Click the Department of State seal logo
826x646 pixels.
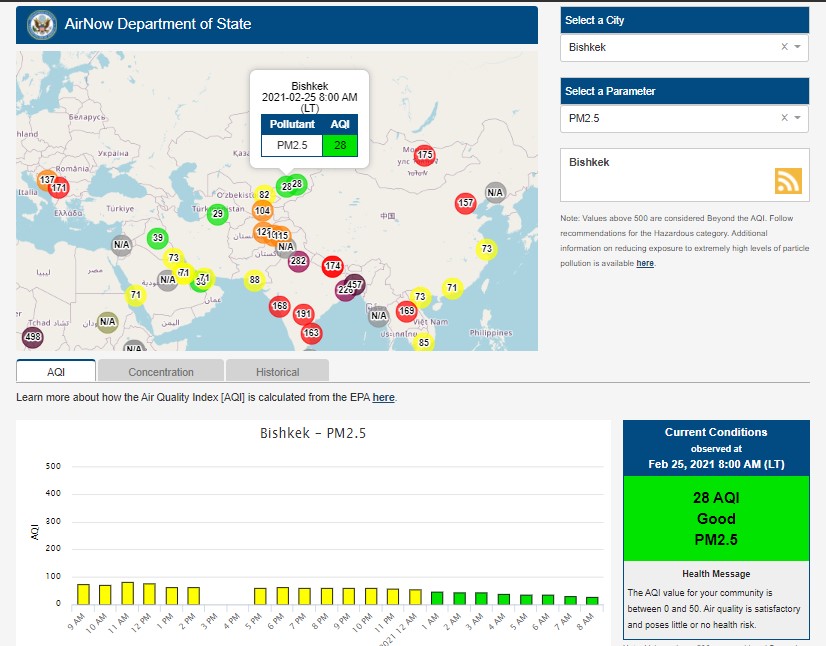[x=42, y=23]
